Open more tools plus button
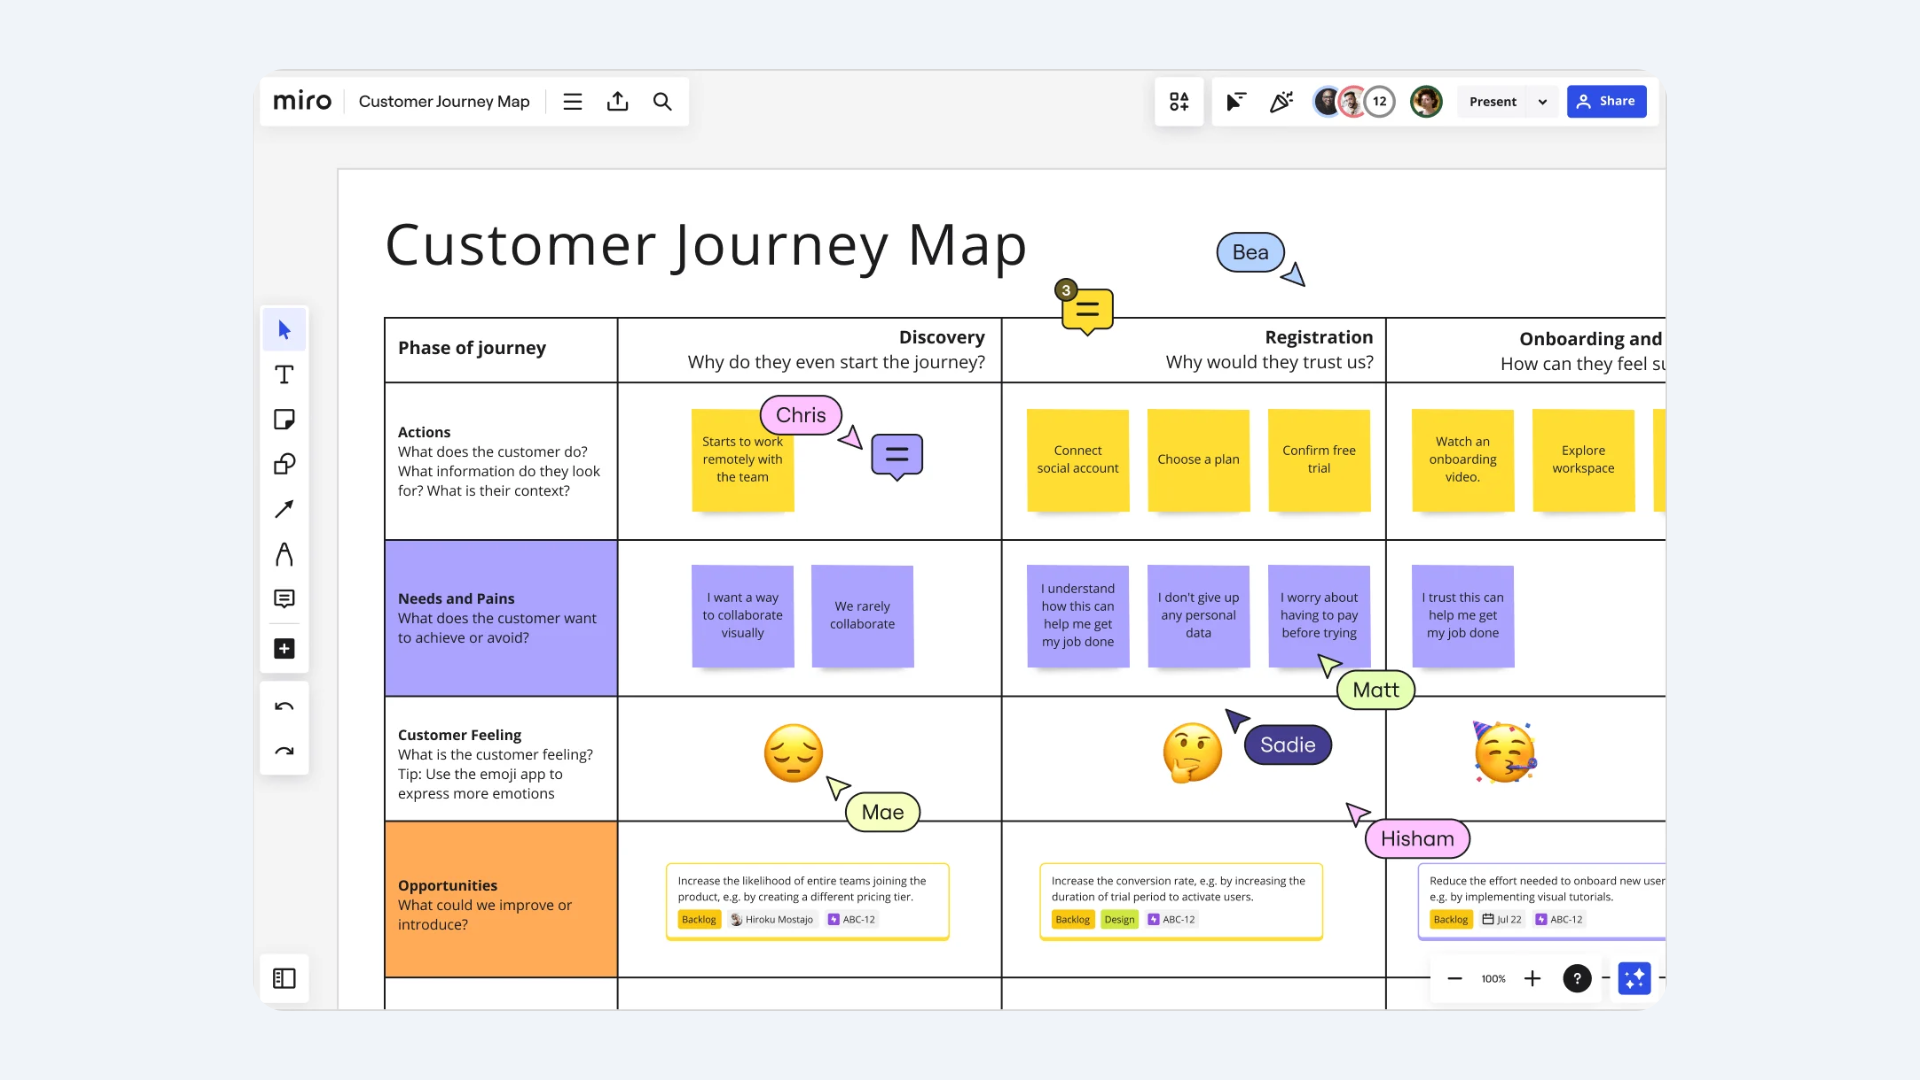The width and height of the screenshot is (1920, 1080). point(284,648)
